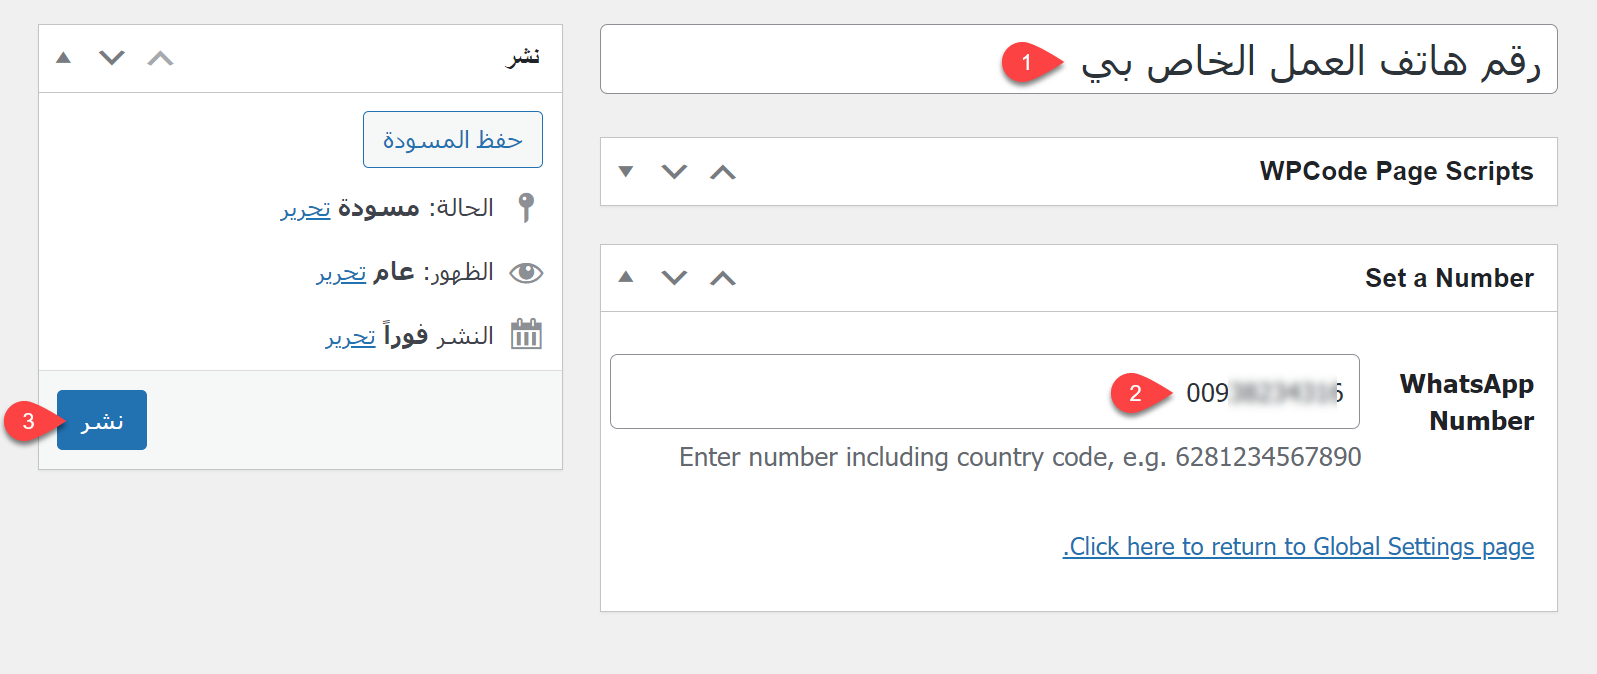
Task: Move Publish panel down using down chevron
Action: tap(112, 58)
